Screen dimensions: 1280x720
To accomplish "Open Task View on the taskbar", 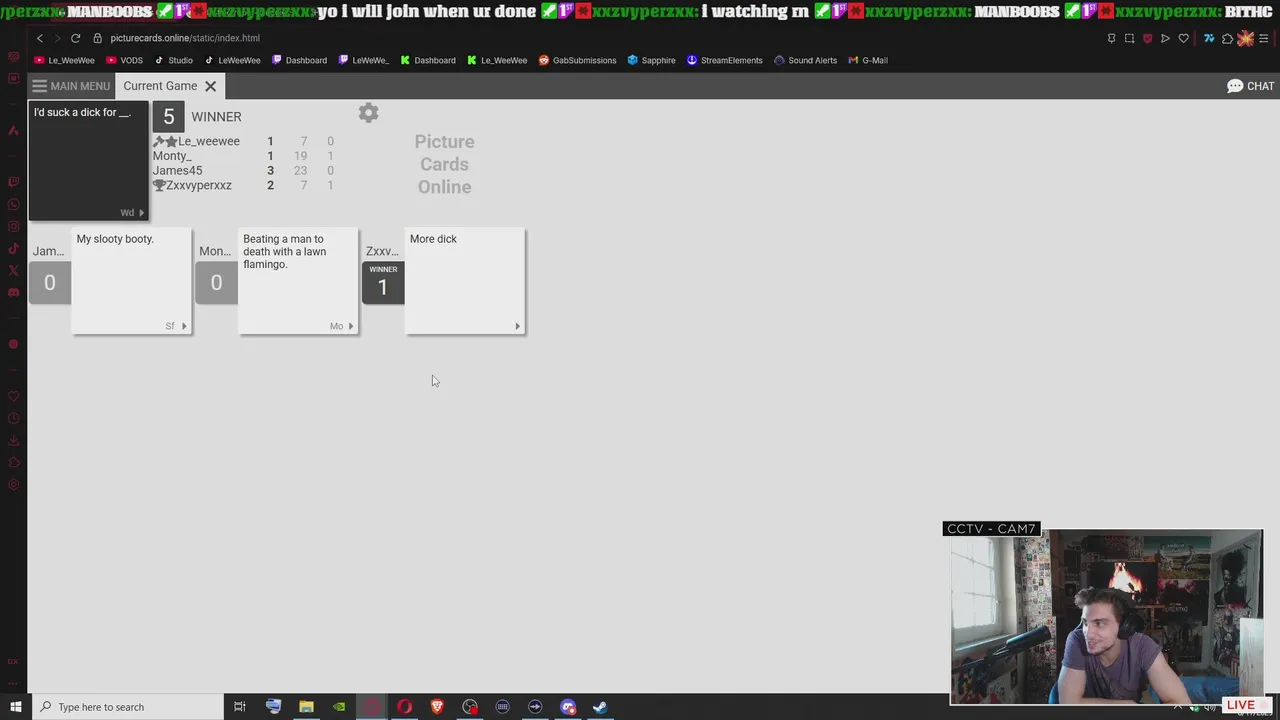I will (239, 707).
